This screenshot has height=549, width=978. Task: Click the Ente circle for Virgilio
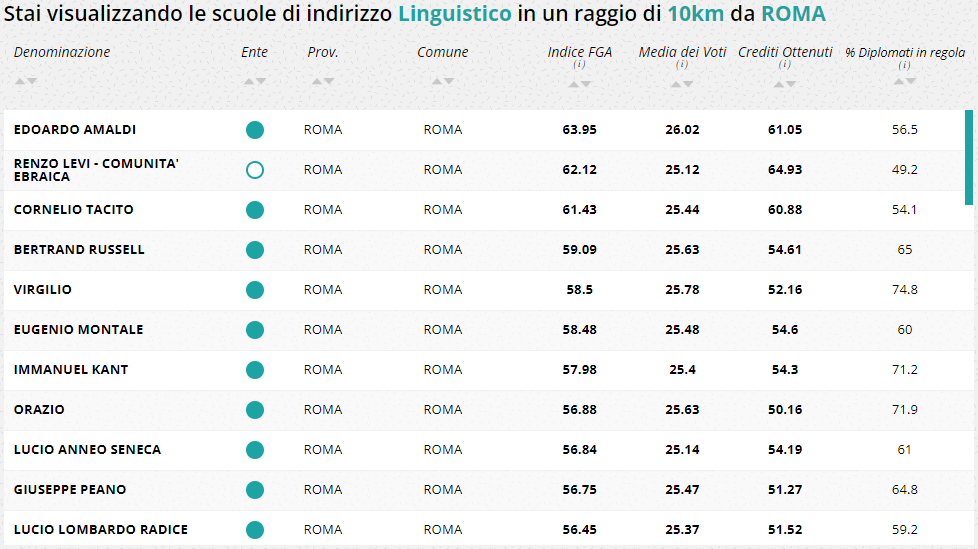tap(255, 290)
